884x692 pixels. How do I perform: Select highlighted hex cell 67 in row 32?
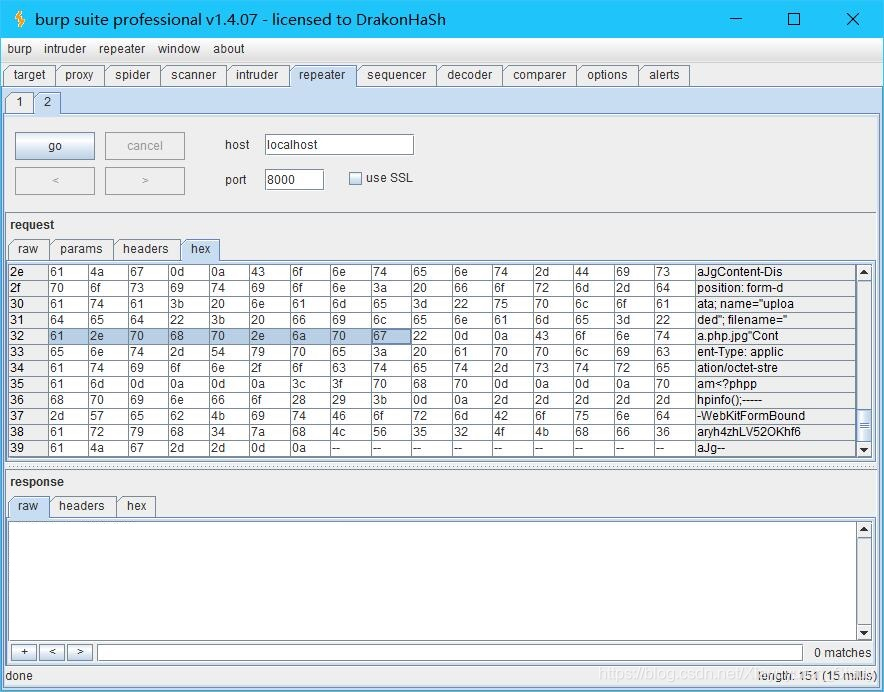391,336
